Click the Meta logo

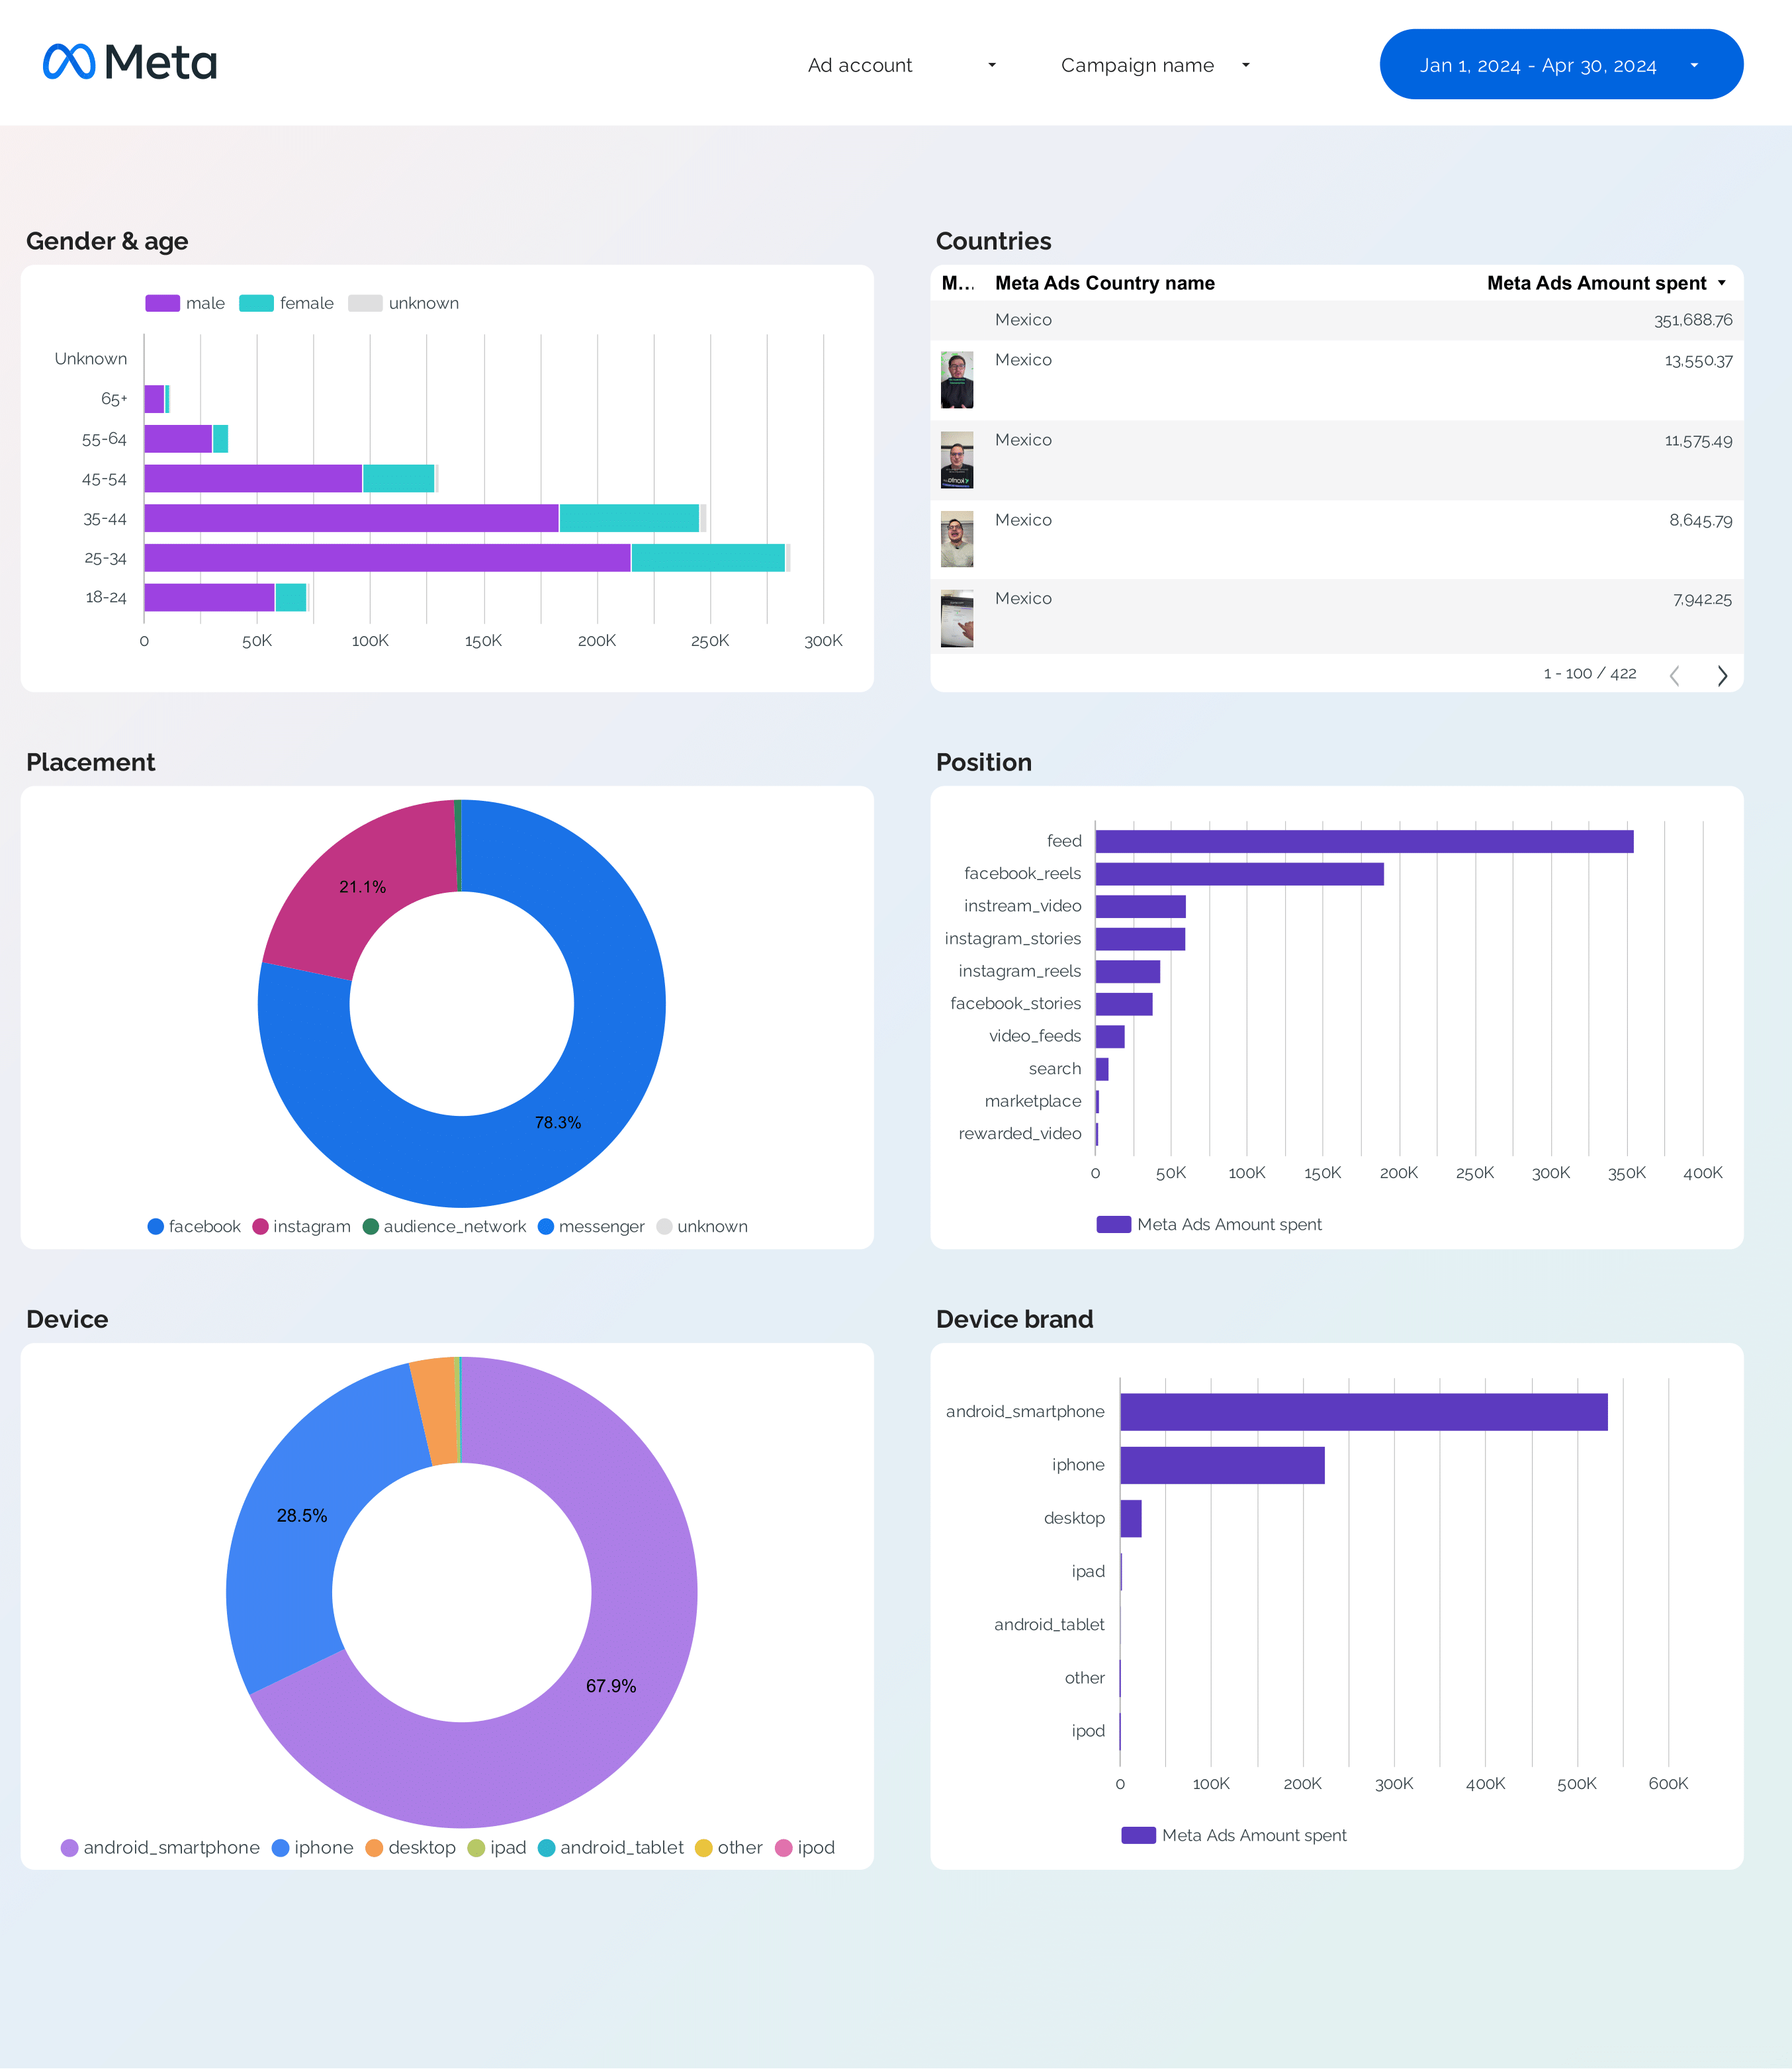click(130, 62)
